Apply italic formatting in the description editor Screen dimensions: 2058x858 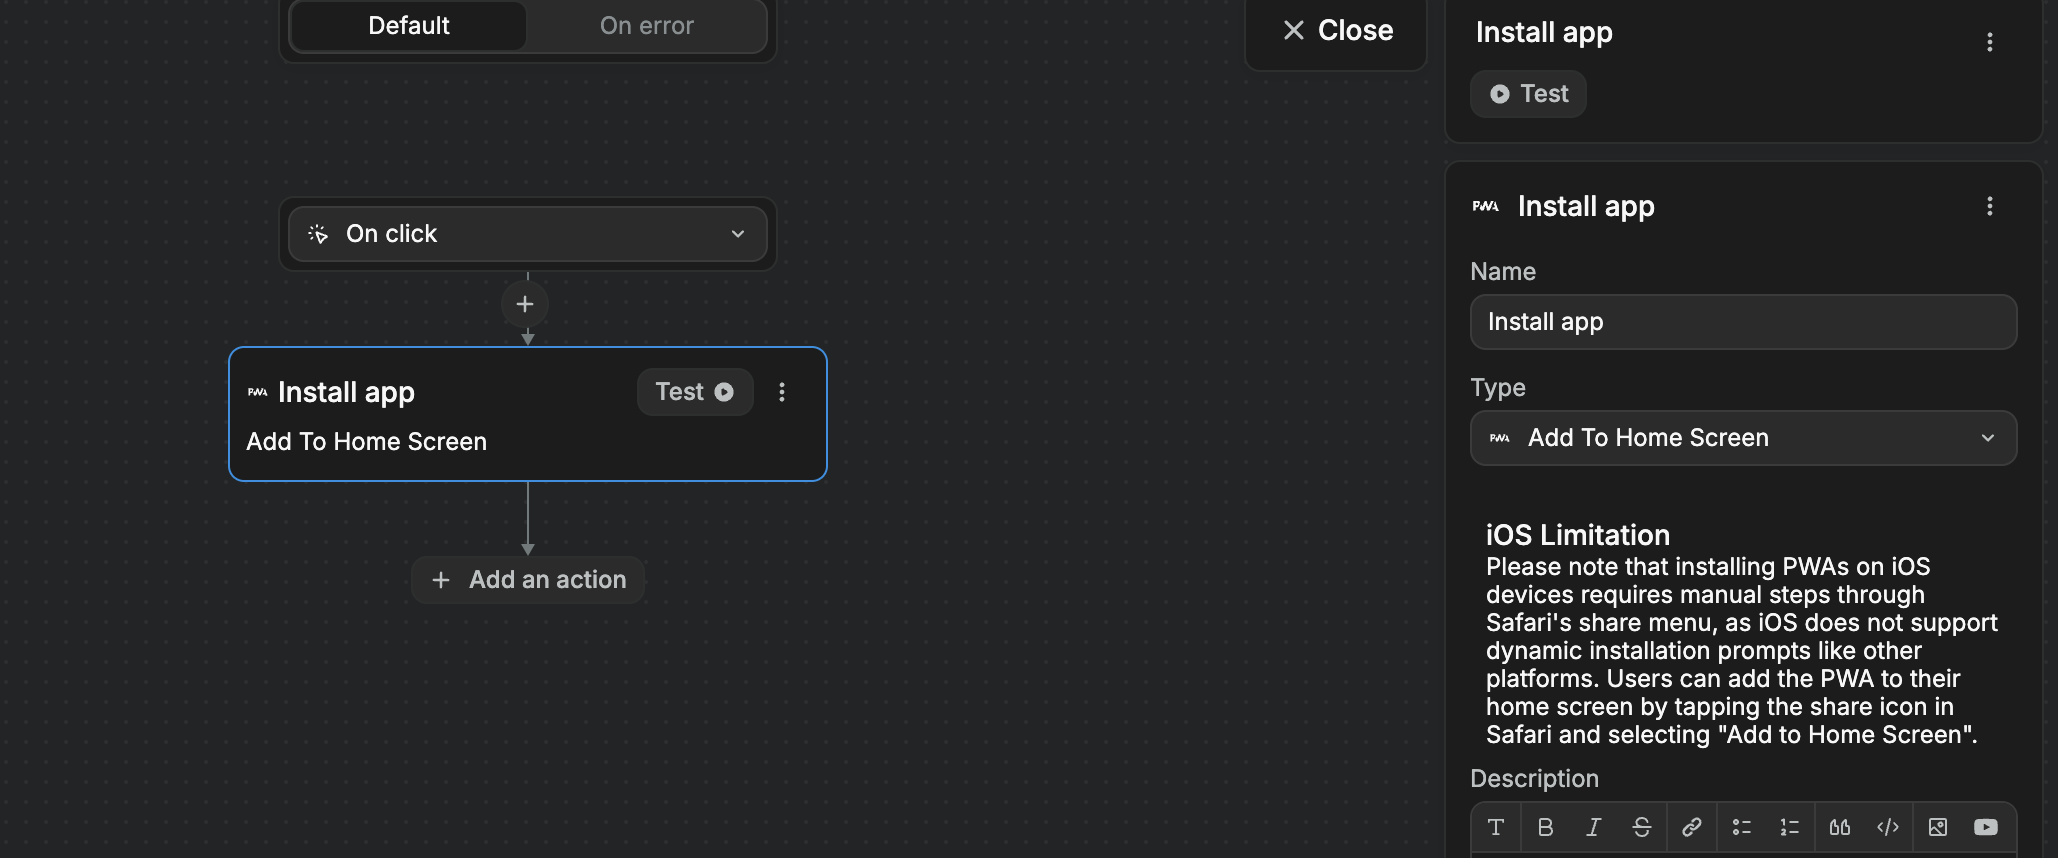[x=1593, y=827]
